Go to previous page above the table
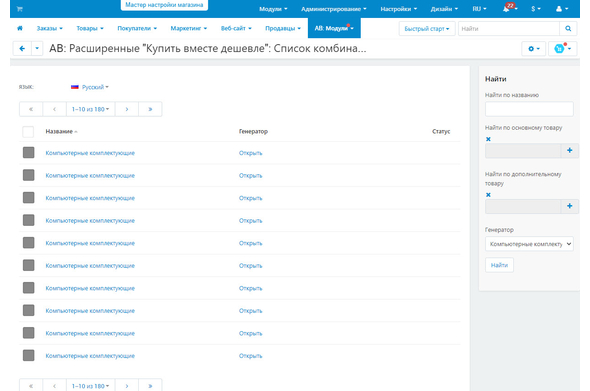Image resolution: width=590 pixels, height=391 pixels. 55,109
